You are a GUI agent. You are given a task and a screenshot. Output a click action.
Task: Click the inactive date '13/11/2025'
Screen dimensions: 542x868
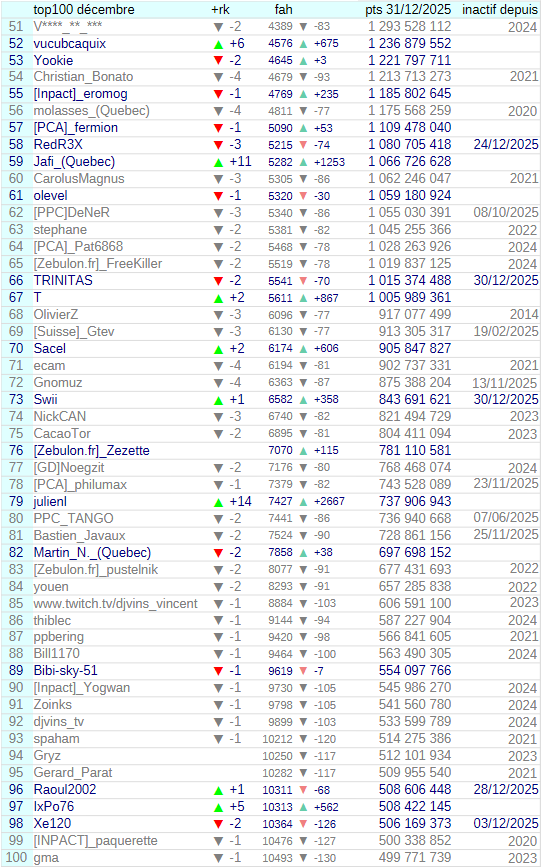[505, 383]
